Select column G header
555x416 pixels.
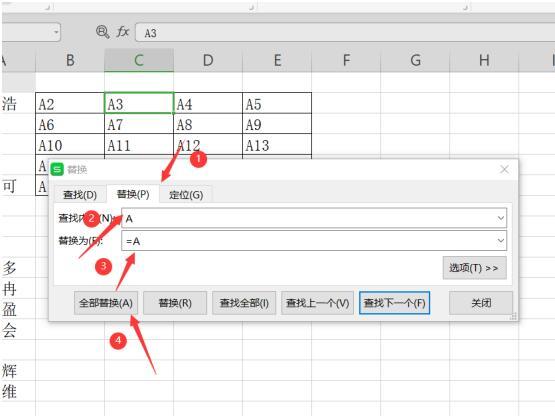point(415,60)
